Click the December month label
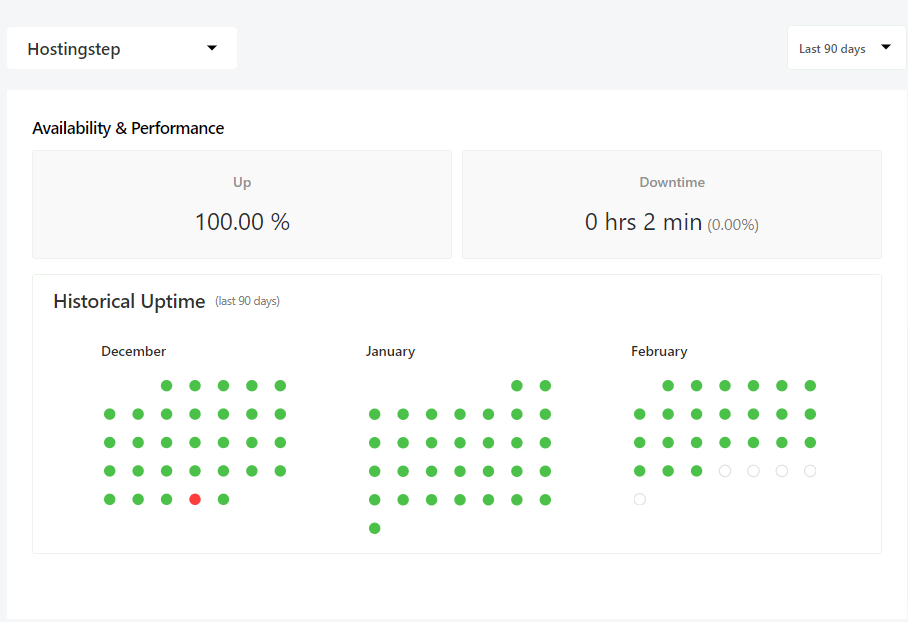The height and width of the screenshot is (622, 908). point(134,351)
